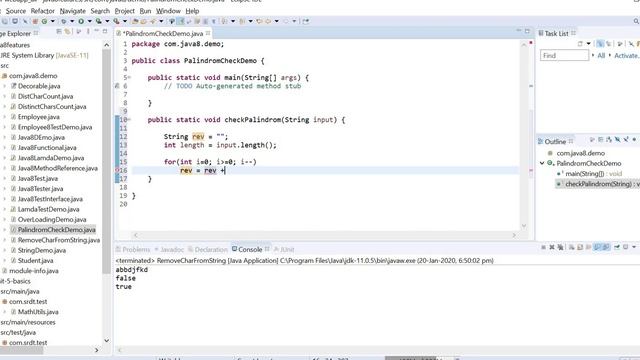The width and height of the screenshot is (640, 360).
Task: Click the Debug bug icon in toolbar
Action: [x=64, y=21]
